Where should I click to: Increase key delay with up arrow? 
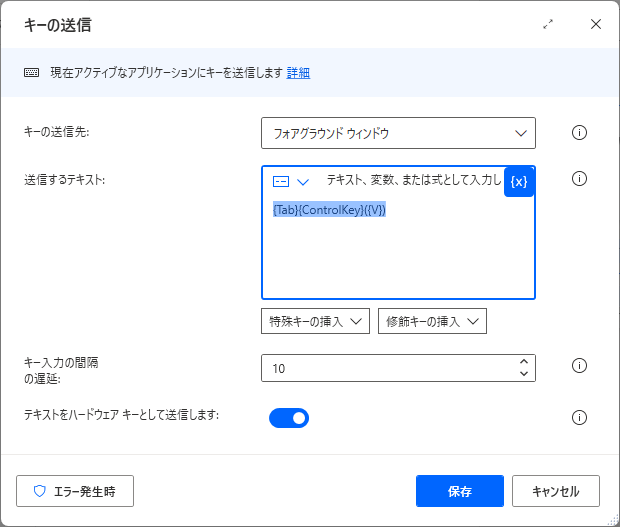[x=524, y=361]
